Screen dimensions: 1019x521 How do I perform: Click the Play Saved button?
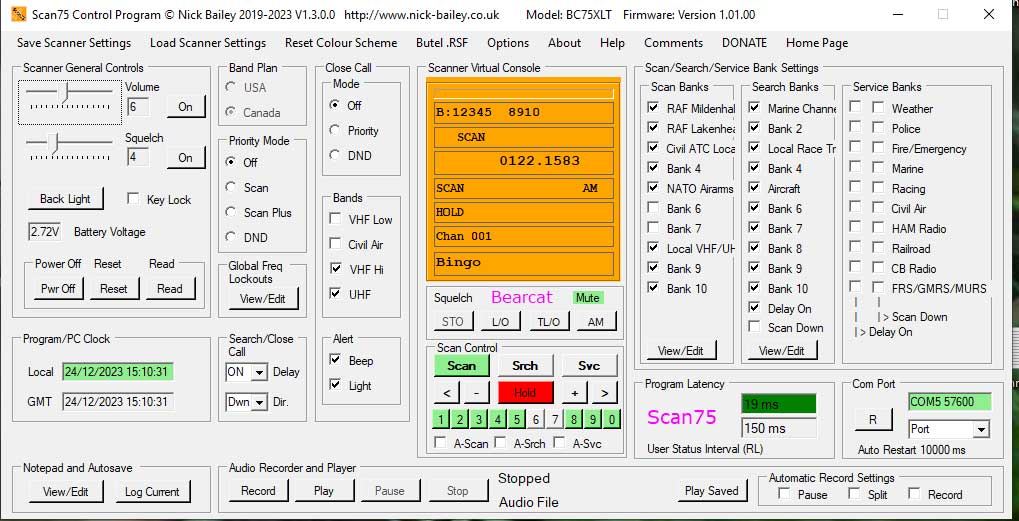coord(712,490)
